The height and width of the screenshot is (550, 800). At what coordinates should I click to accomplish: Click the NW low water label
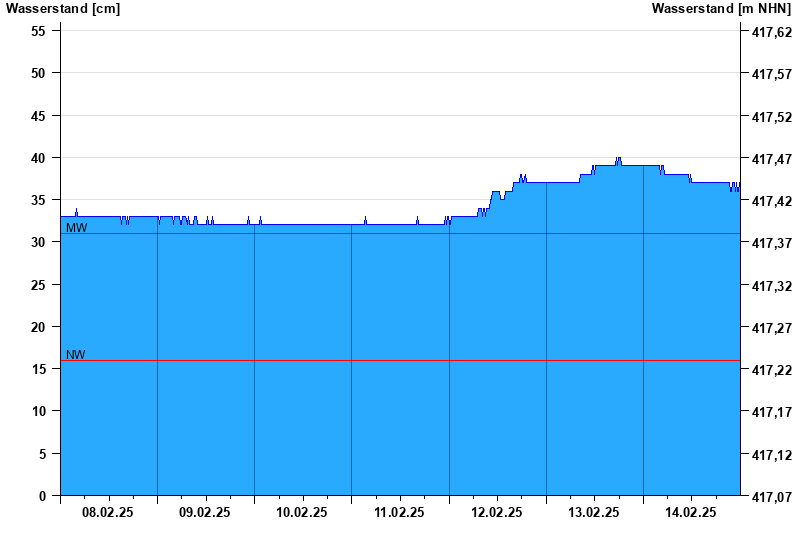[75, 354]
